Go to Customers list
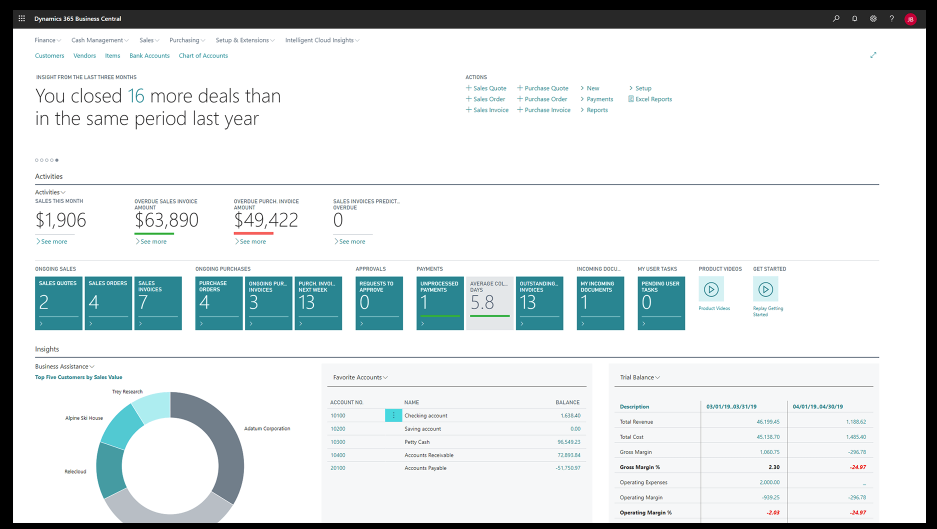Viewport: 937px width, 529px height. (50, 56)
